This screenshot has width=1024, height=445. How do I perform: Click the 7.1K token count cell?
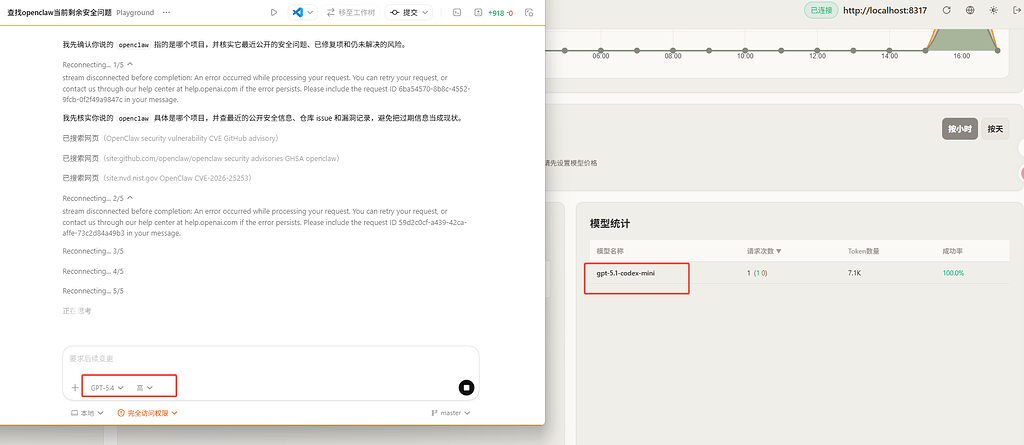tap(856, 273)
